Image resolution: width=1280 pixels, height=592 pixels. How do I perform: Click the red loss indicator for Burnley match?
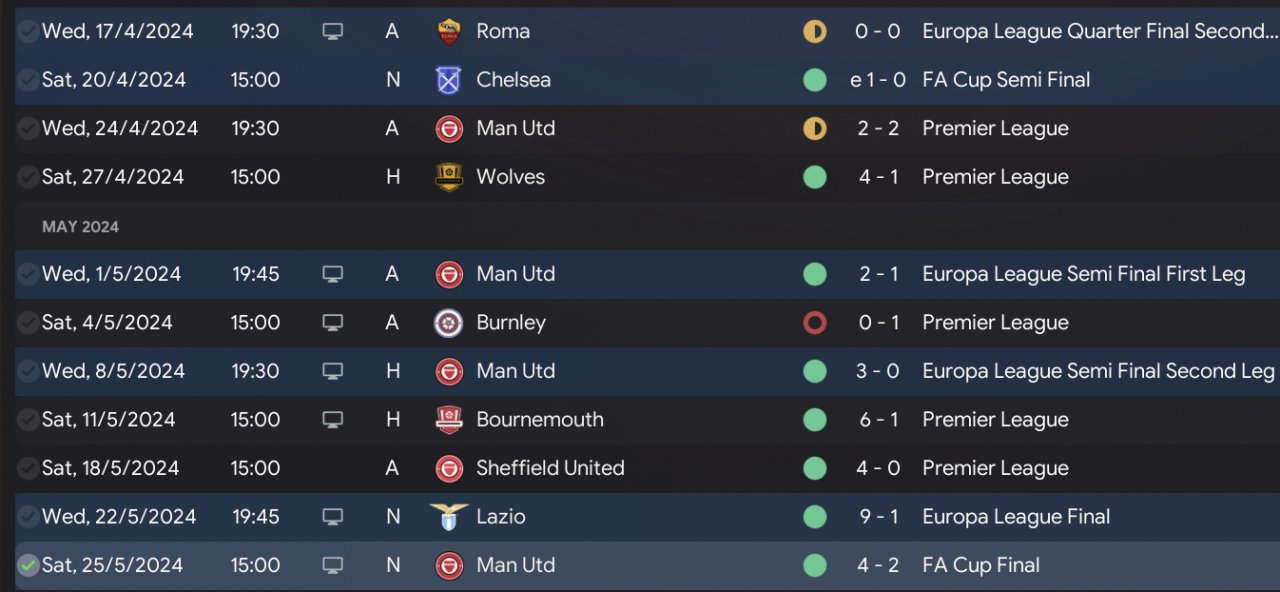[815, 323]
